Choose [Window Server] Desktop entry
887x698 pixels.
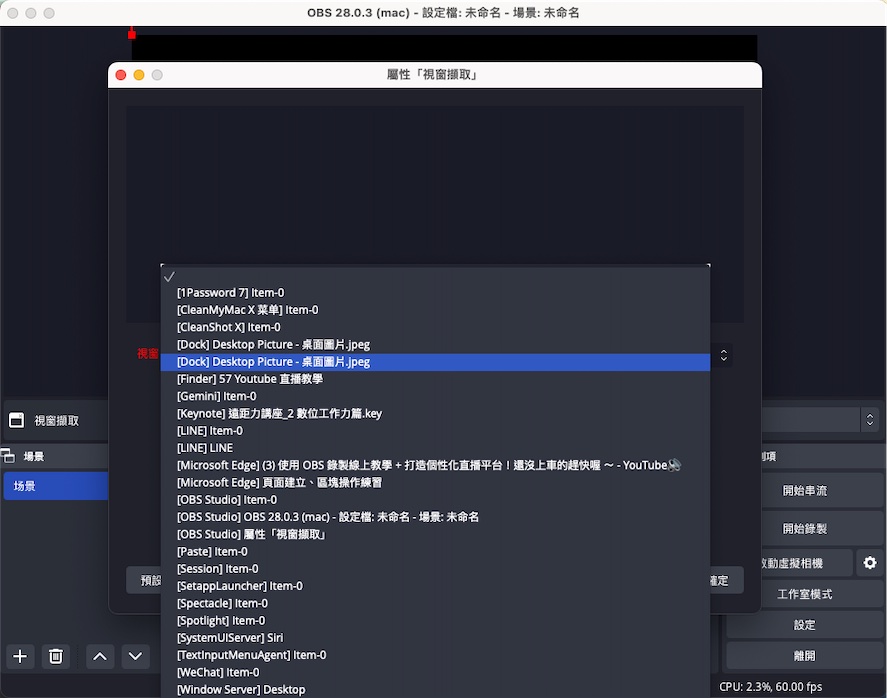tap(435, 690)
